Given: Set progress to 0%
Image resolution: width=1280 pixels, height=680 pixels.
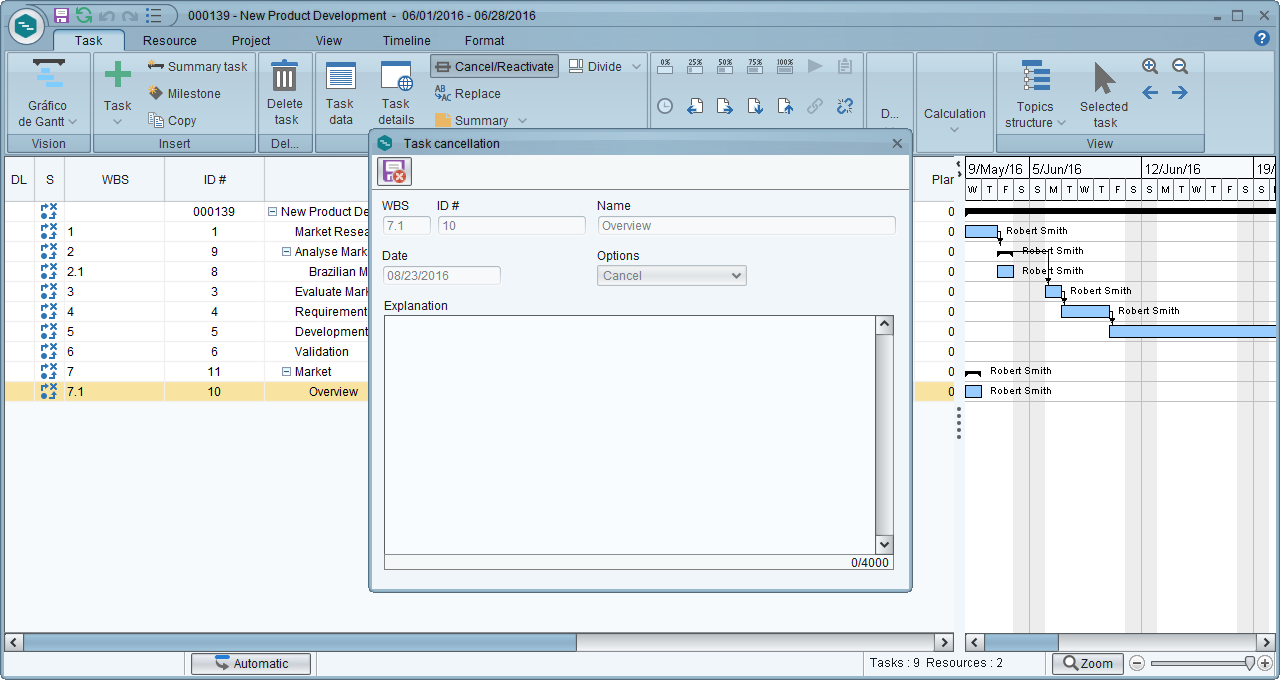Looking at the screenshot, I should coord(665,66).
